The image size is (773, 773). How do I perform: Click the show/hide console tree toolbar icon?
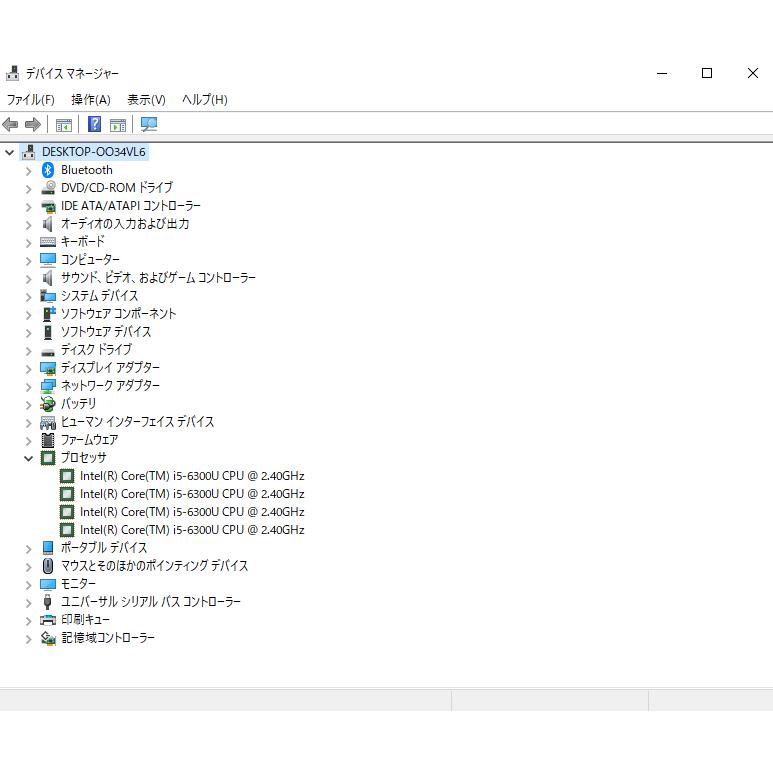(x=64, y=125)
